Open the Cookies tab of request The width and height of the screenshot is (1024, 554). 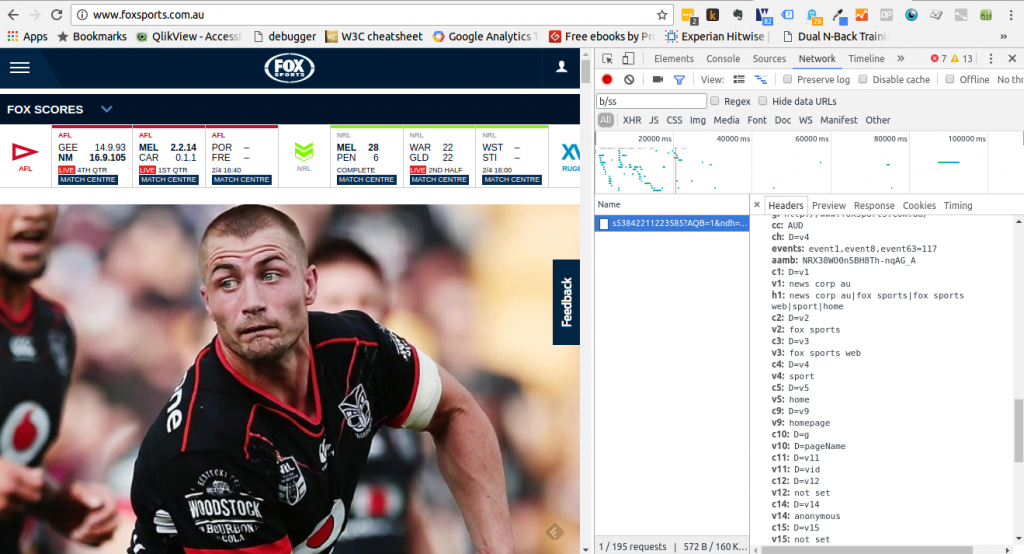tap(919, 205)
